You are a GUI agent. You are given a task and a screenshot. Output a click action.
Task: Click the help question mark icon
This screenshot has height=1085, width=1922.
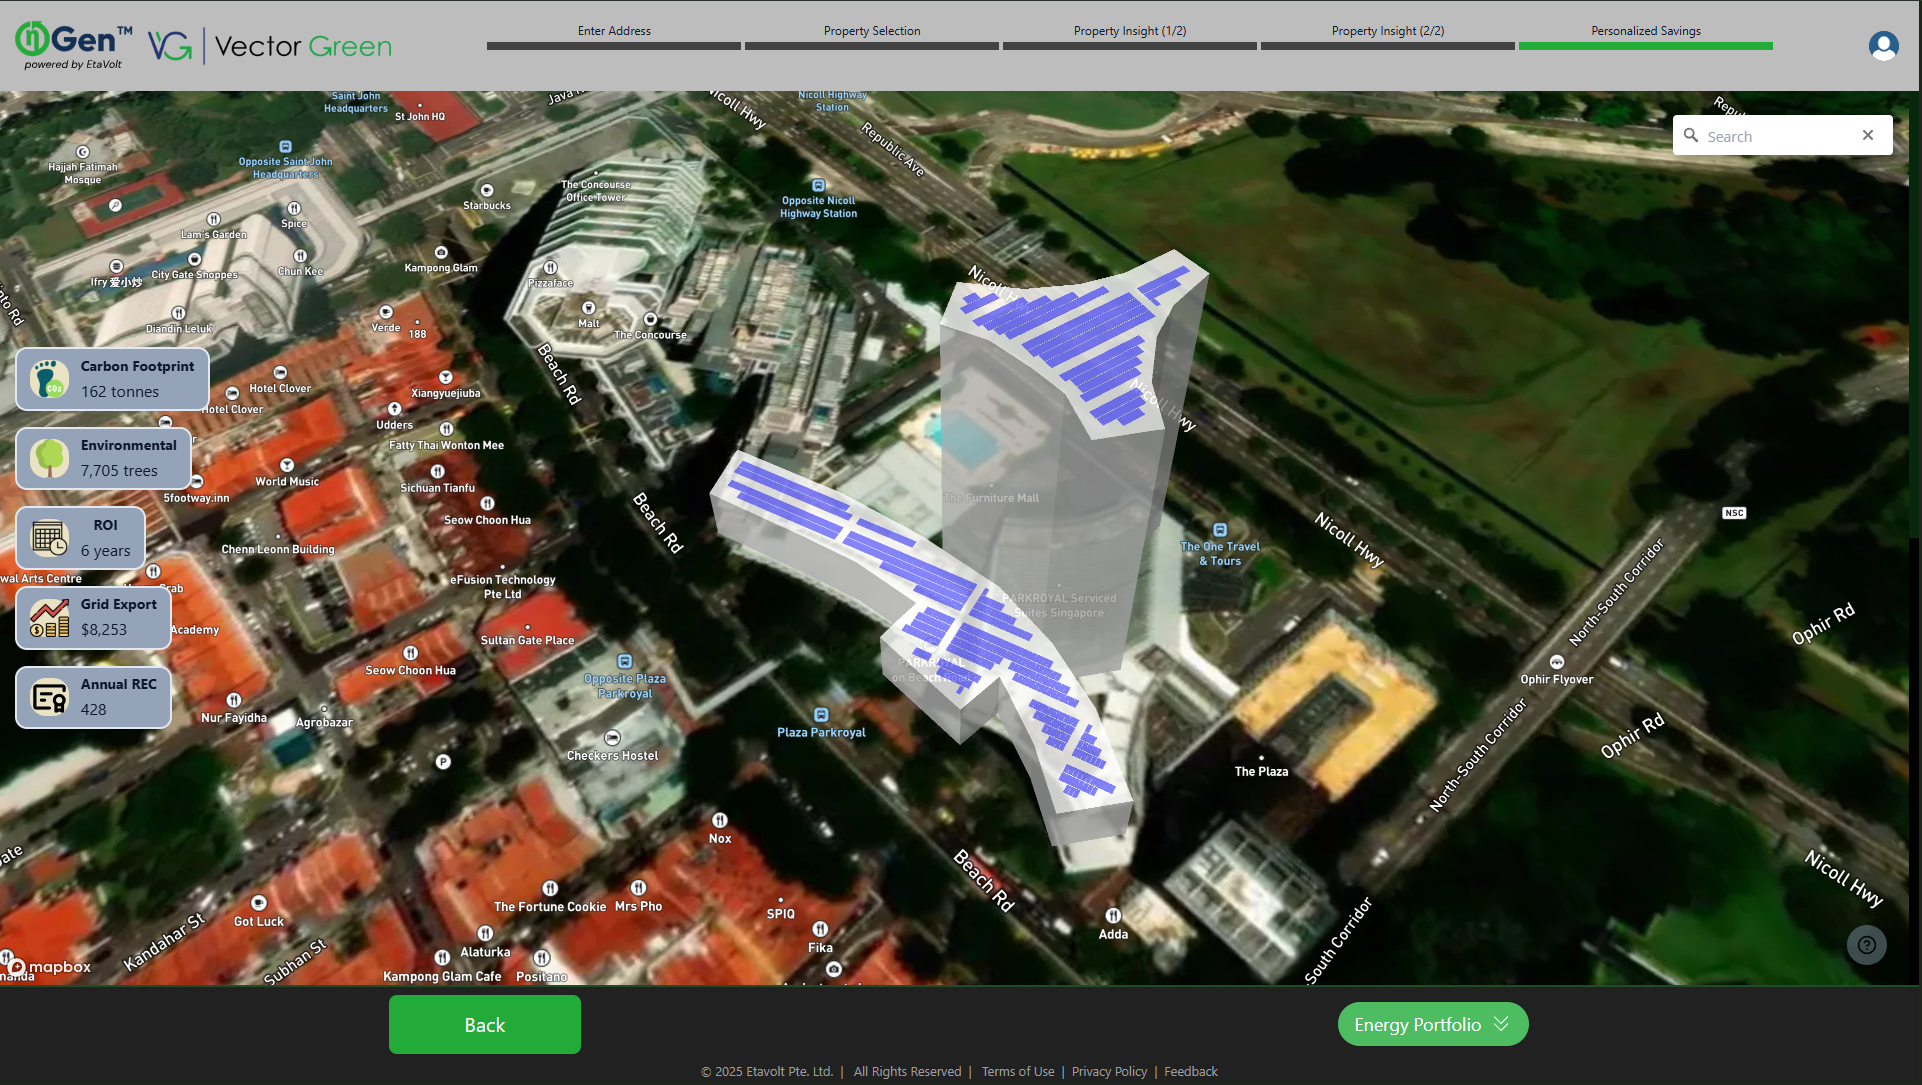point(1866,945)
